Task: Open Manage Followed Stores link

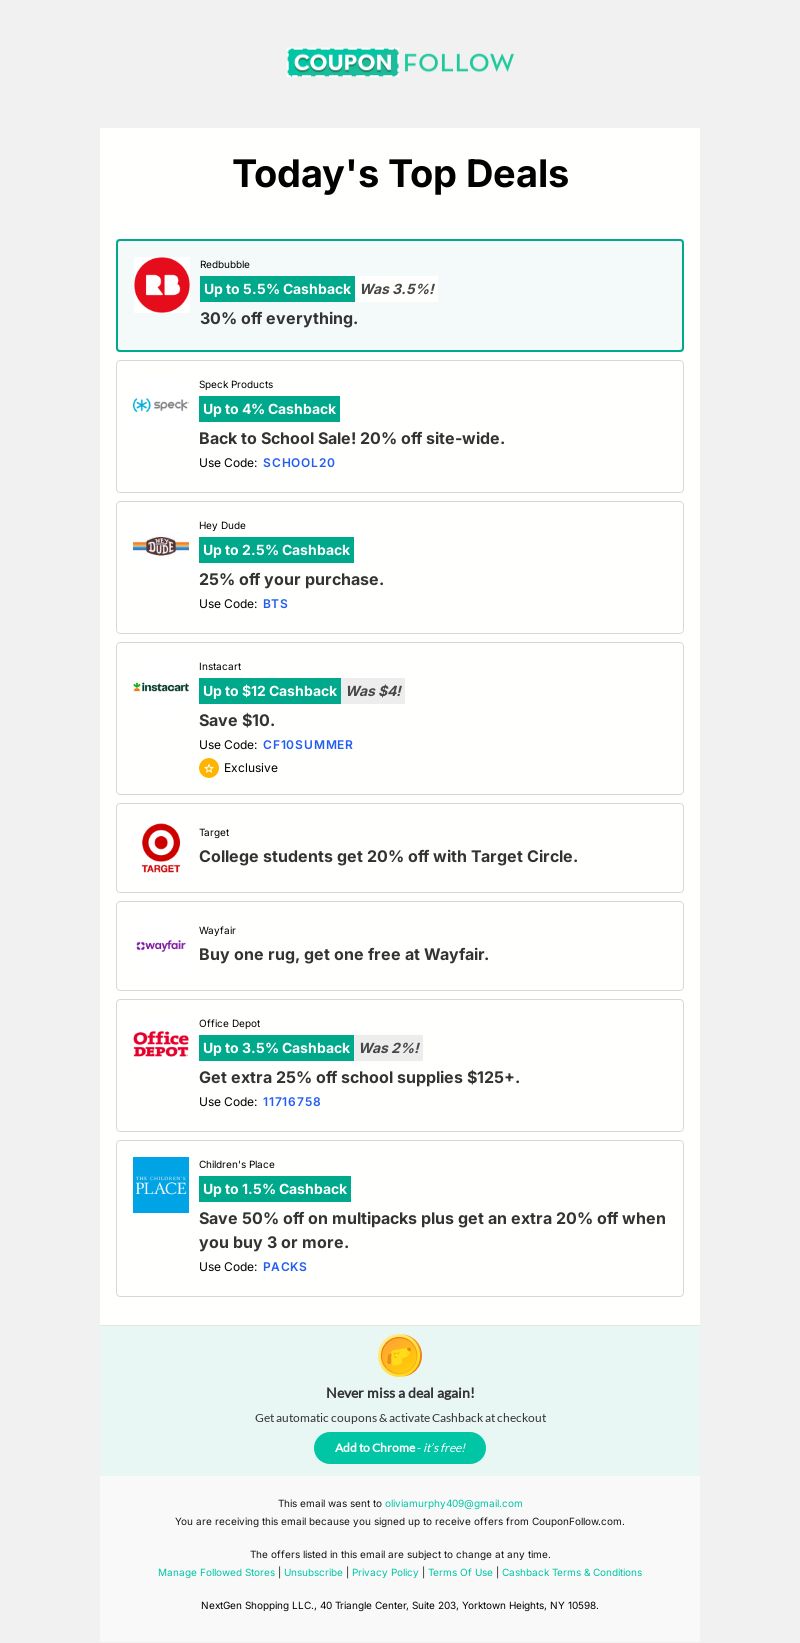Action: click(x=216, y=1573)
